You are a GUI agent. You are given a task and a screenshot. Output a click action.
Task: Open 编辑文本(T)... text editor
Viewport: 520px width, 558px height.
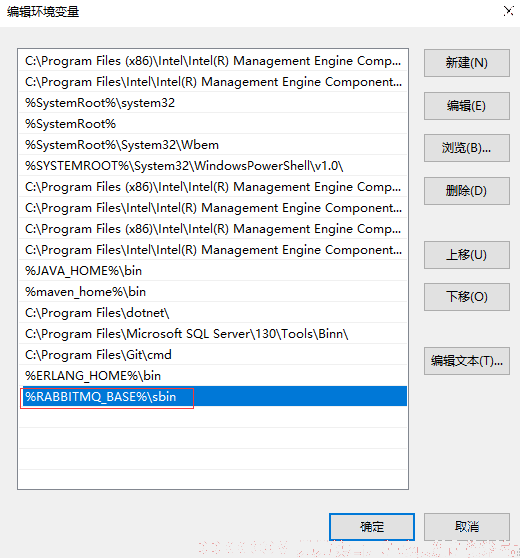[x=467, y=361]
